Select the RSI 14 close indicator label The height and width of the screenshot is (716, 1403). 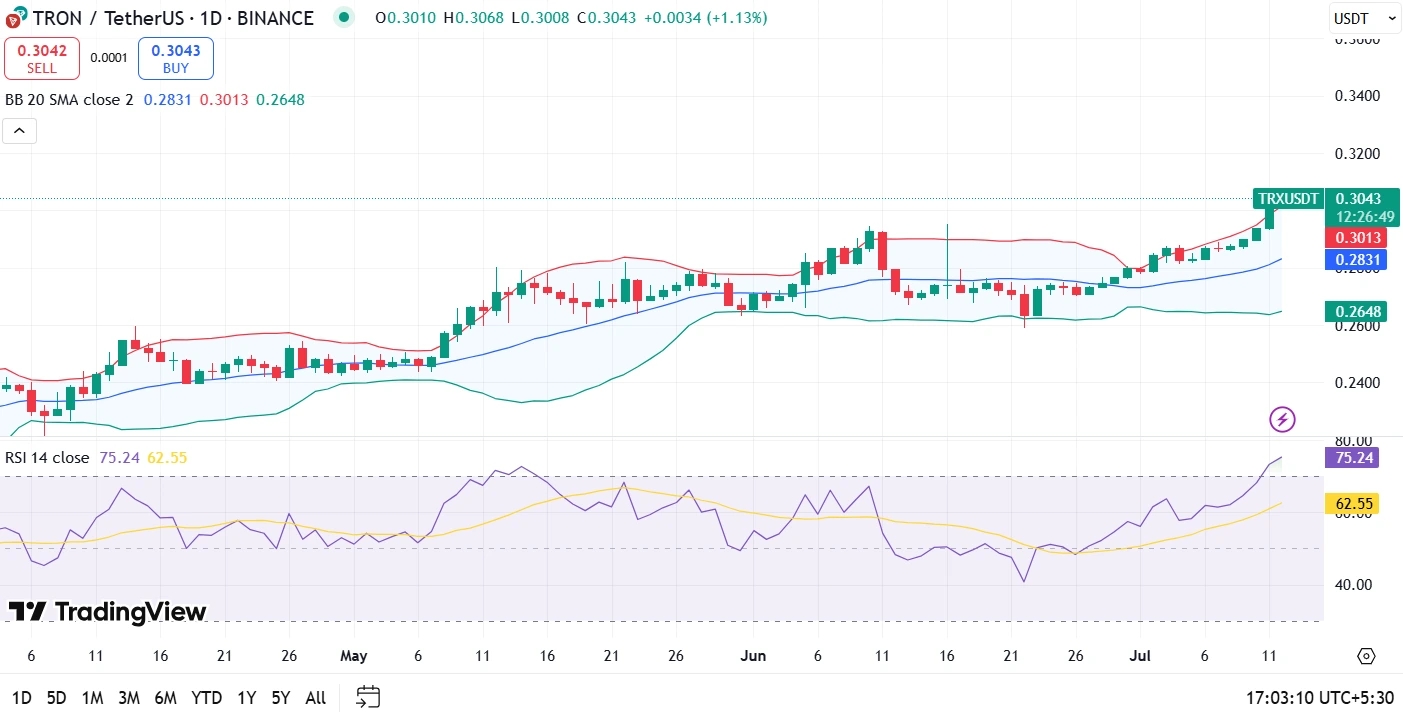pyautogui.click(x=47, y=458)
